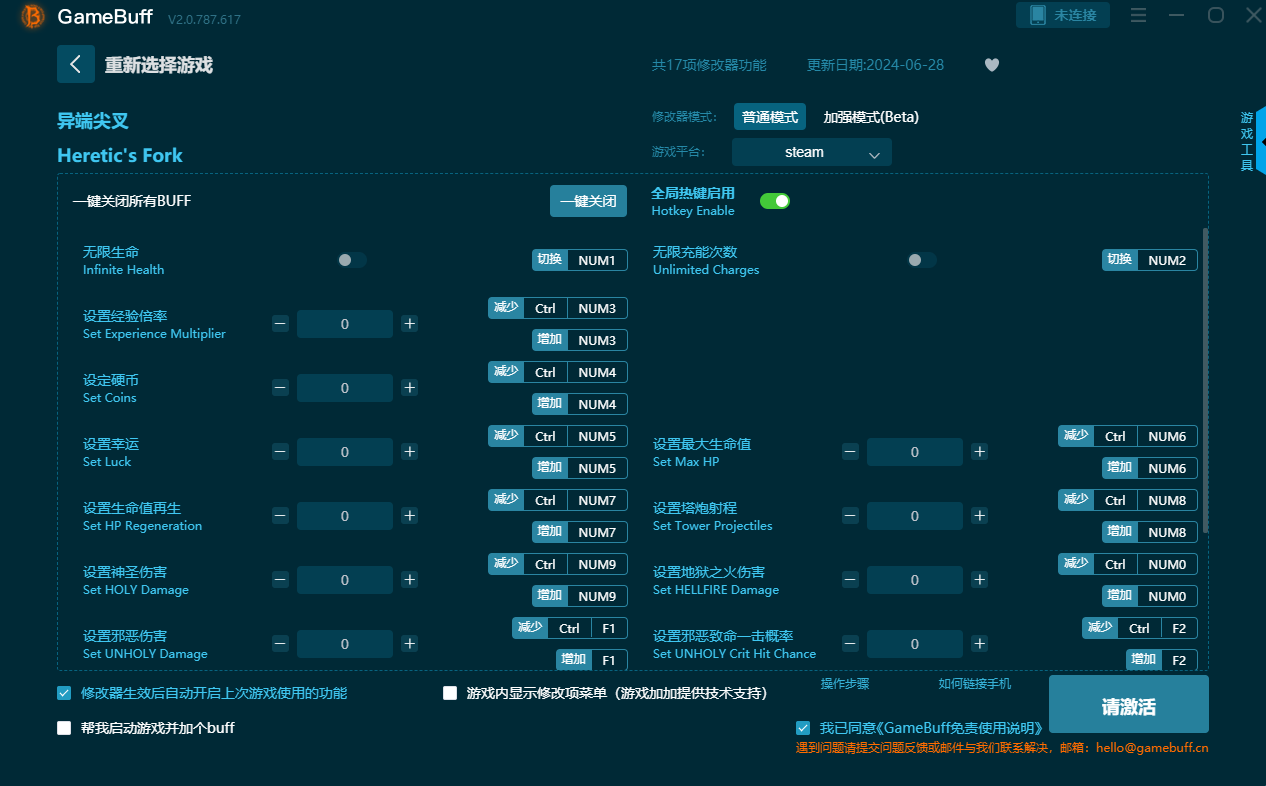Open the 游戏工具 side panel
This screenshot has height=786, width=1266.
pyautogui.click(x=1246, y=140)
